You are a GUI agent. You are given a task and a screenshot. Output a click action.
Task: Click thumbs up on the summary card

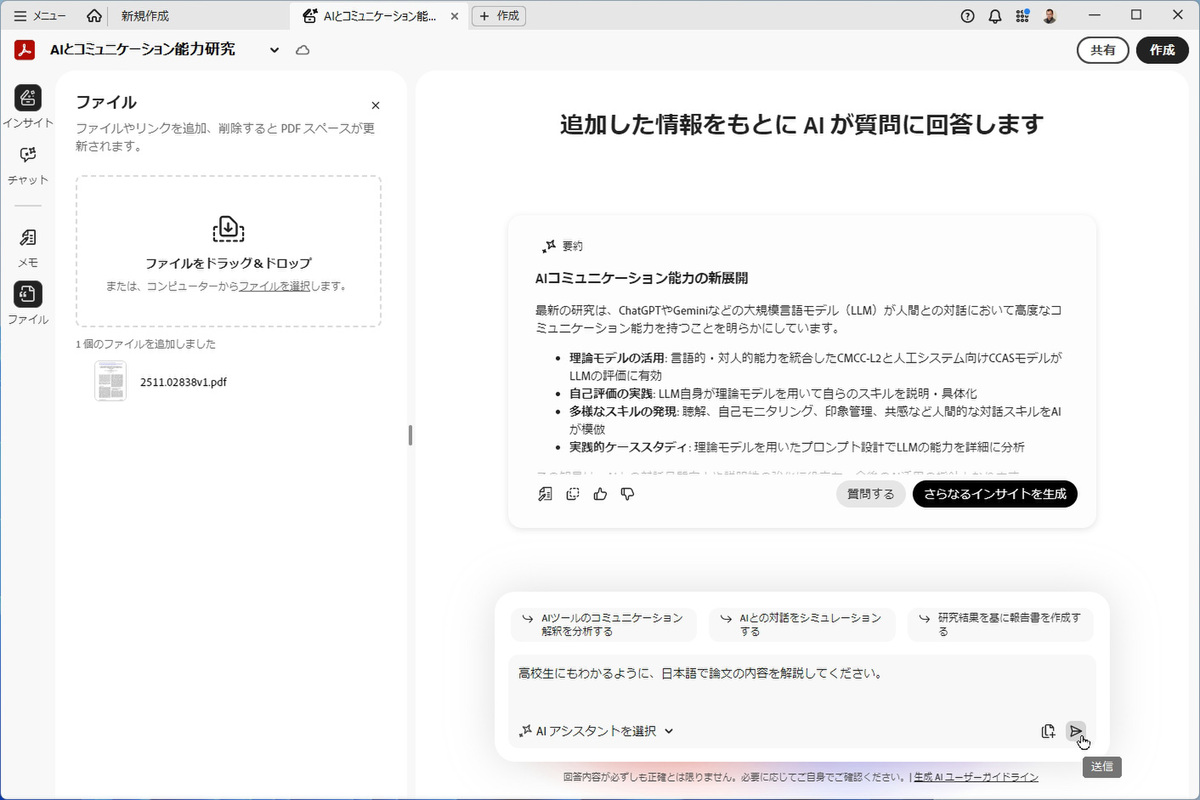tap(600, 494)
